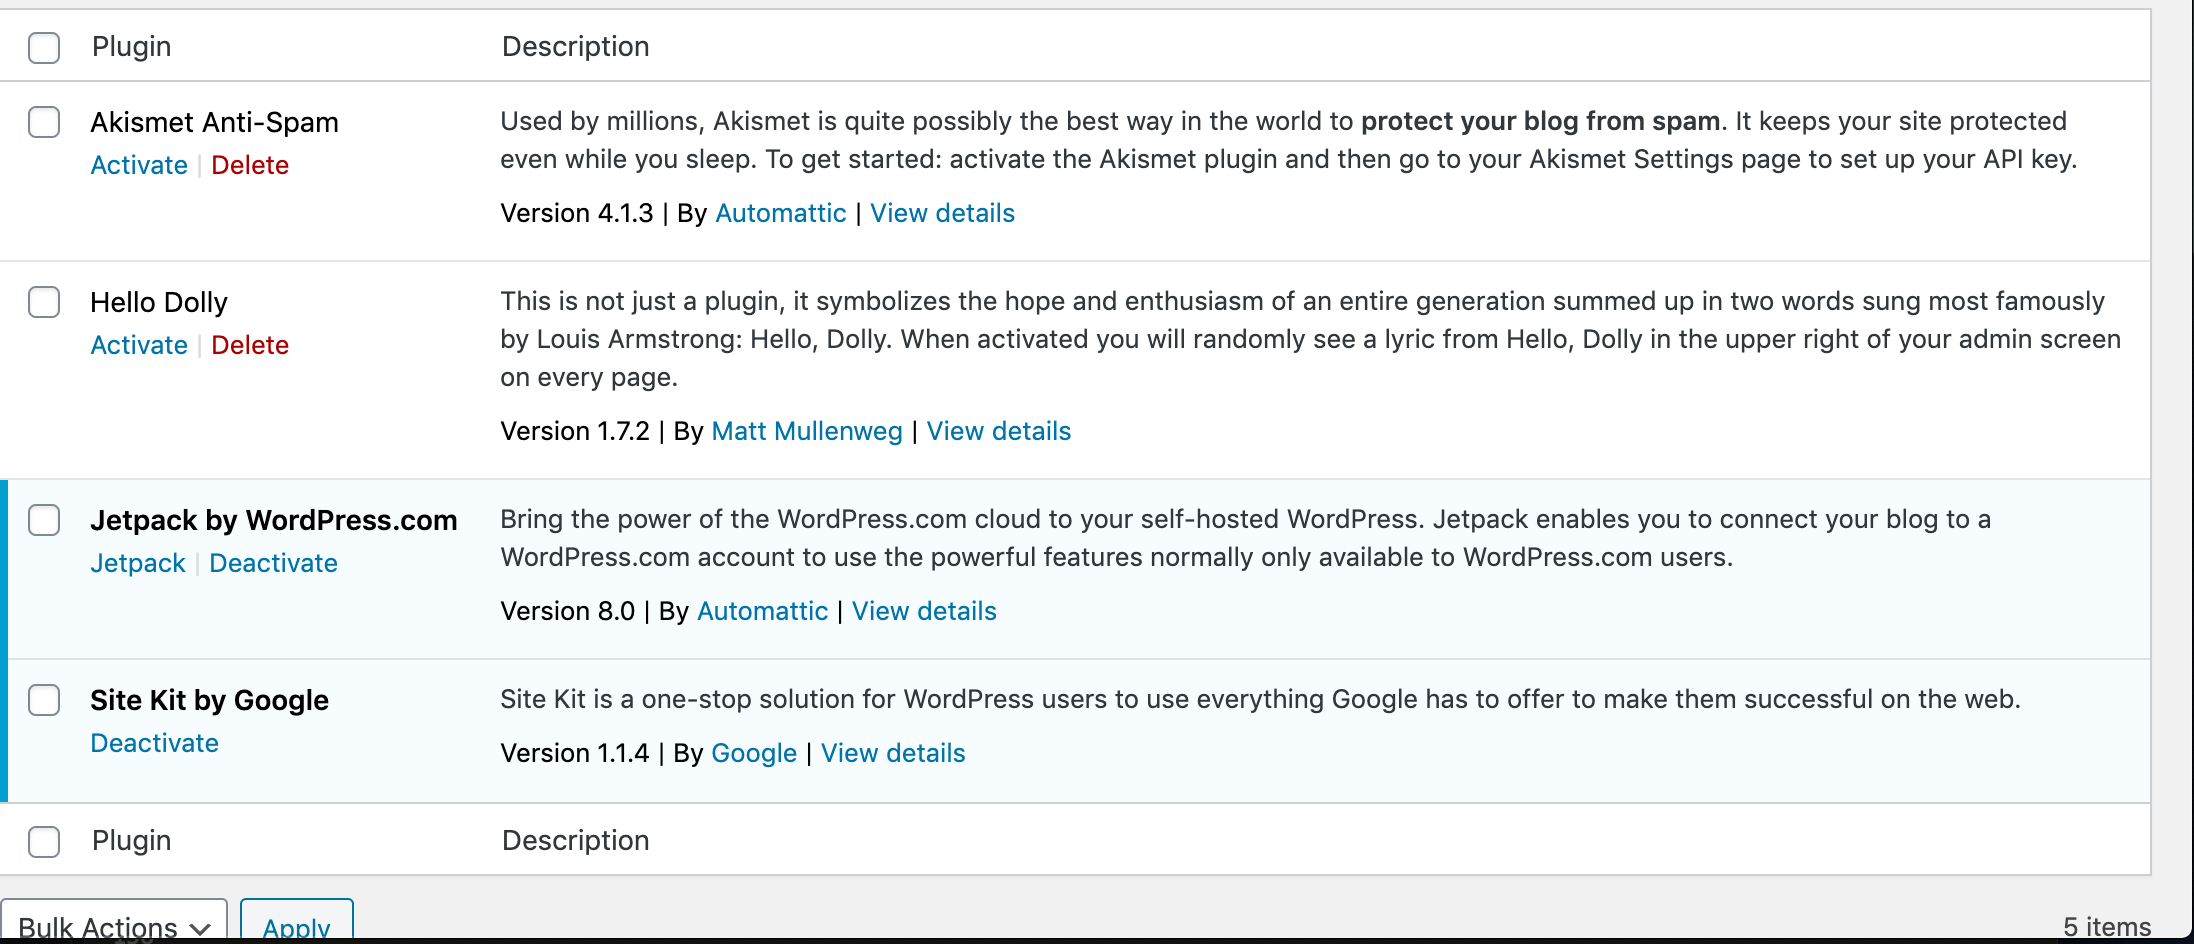Check the Akismet Anti-Spam checkbox
Viewport: 2194px width, 944px height.
pyautogui.click(x=44, y=122)
